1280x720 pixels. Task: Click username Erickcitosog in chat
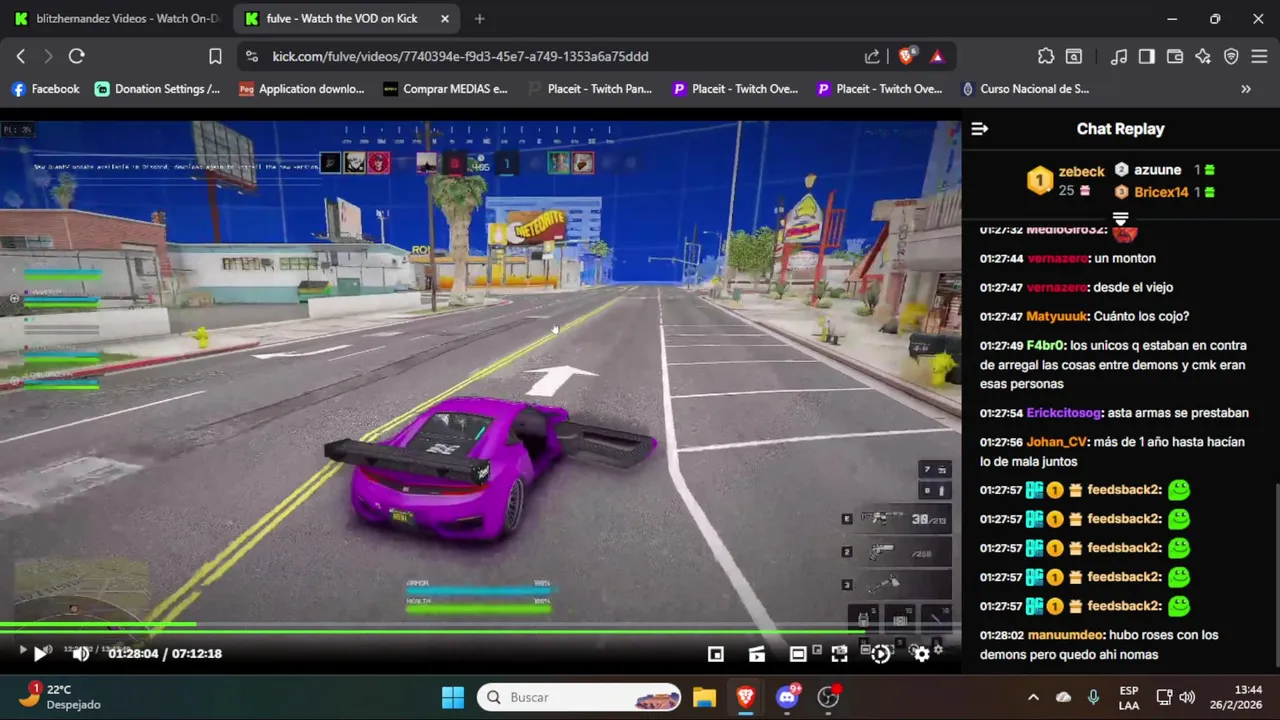[x=1063, y=413]
